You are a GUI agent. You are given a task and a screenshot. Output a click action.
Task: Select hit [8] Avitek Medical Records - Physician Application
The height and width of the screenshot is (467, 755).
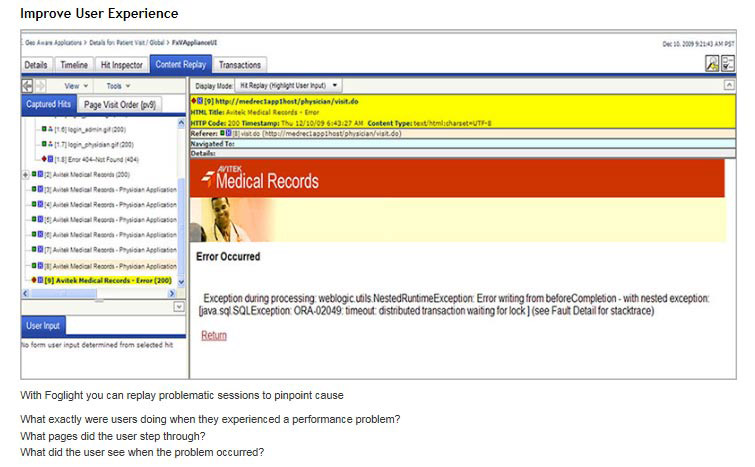pos(110,266)
